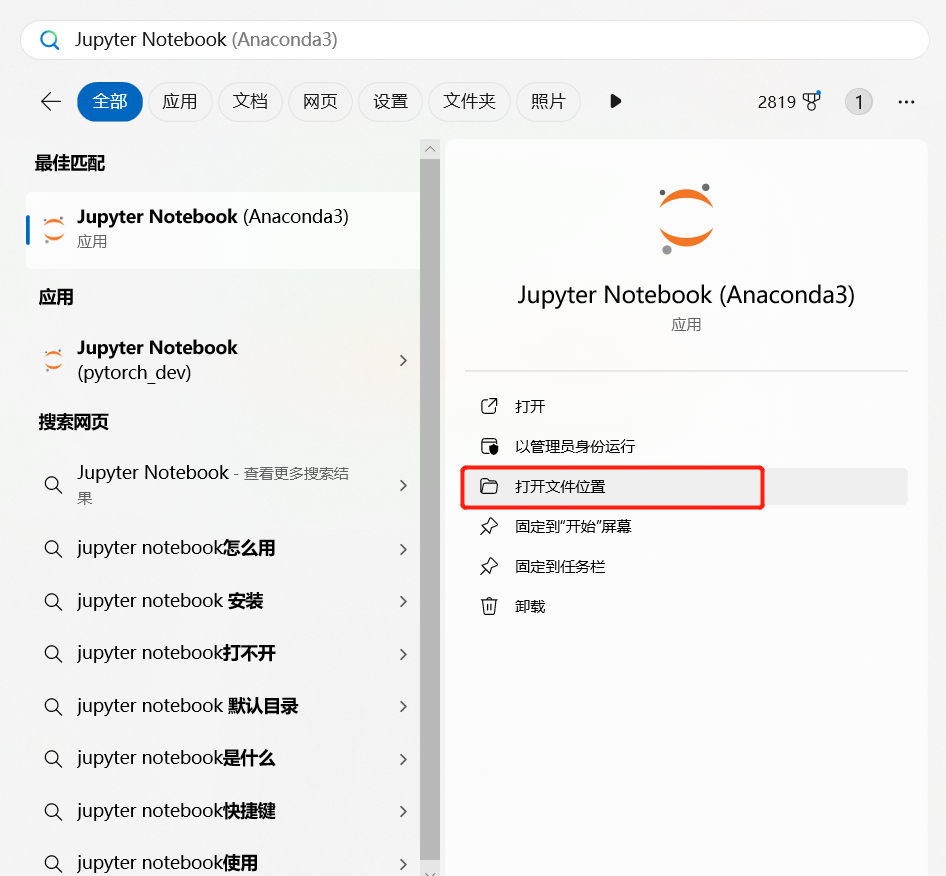Click the pin icon beside 固定到"开始"屏幕
The image size is (946, 876).
(x=489, y=526)
